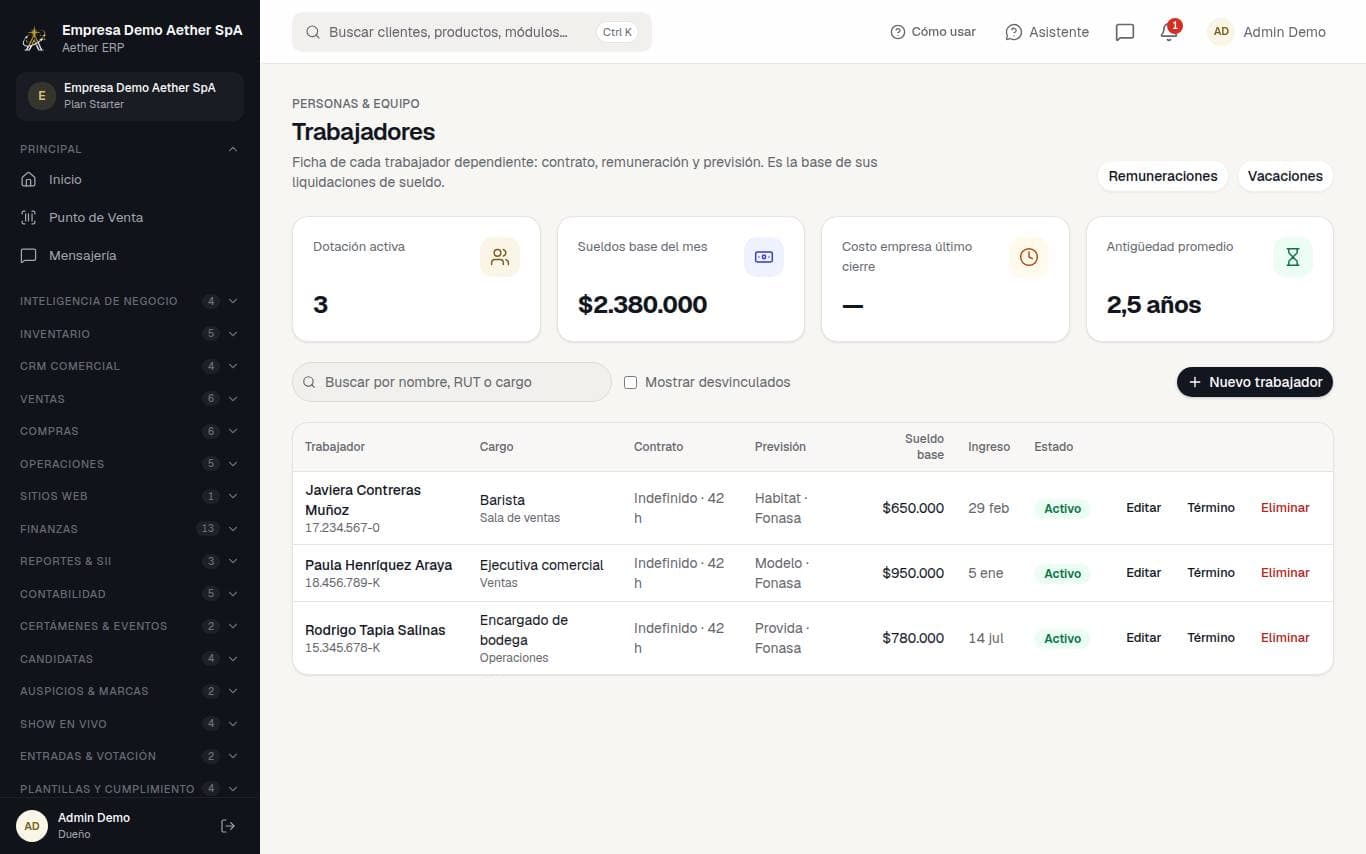This screenshot has width=1366, height=854.
Task: Click the Punto de Venta barcode icon
Action: pos(28,218)
